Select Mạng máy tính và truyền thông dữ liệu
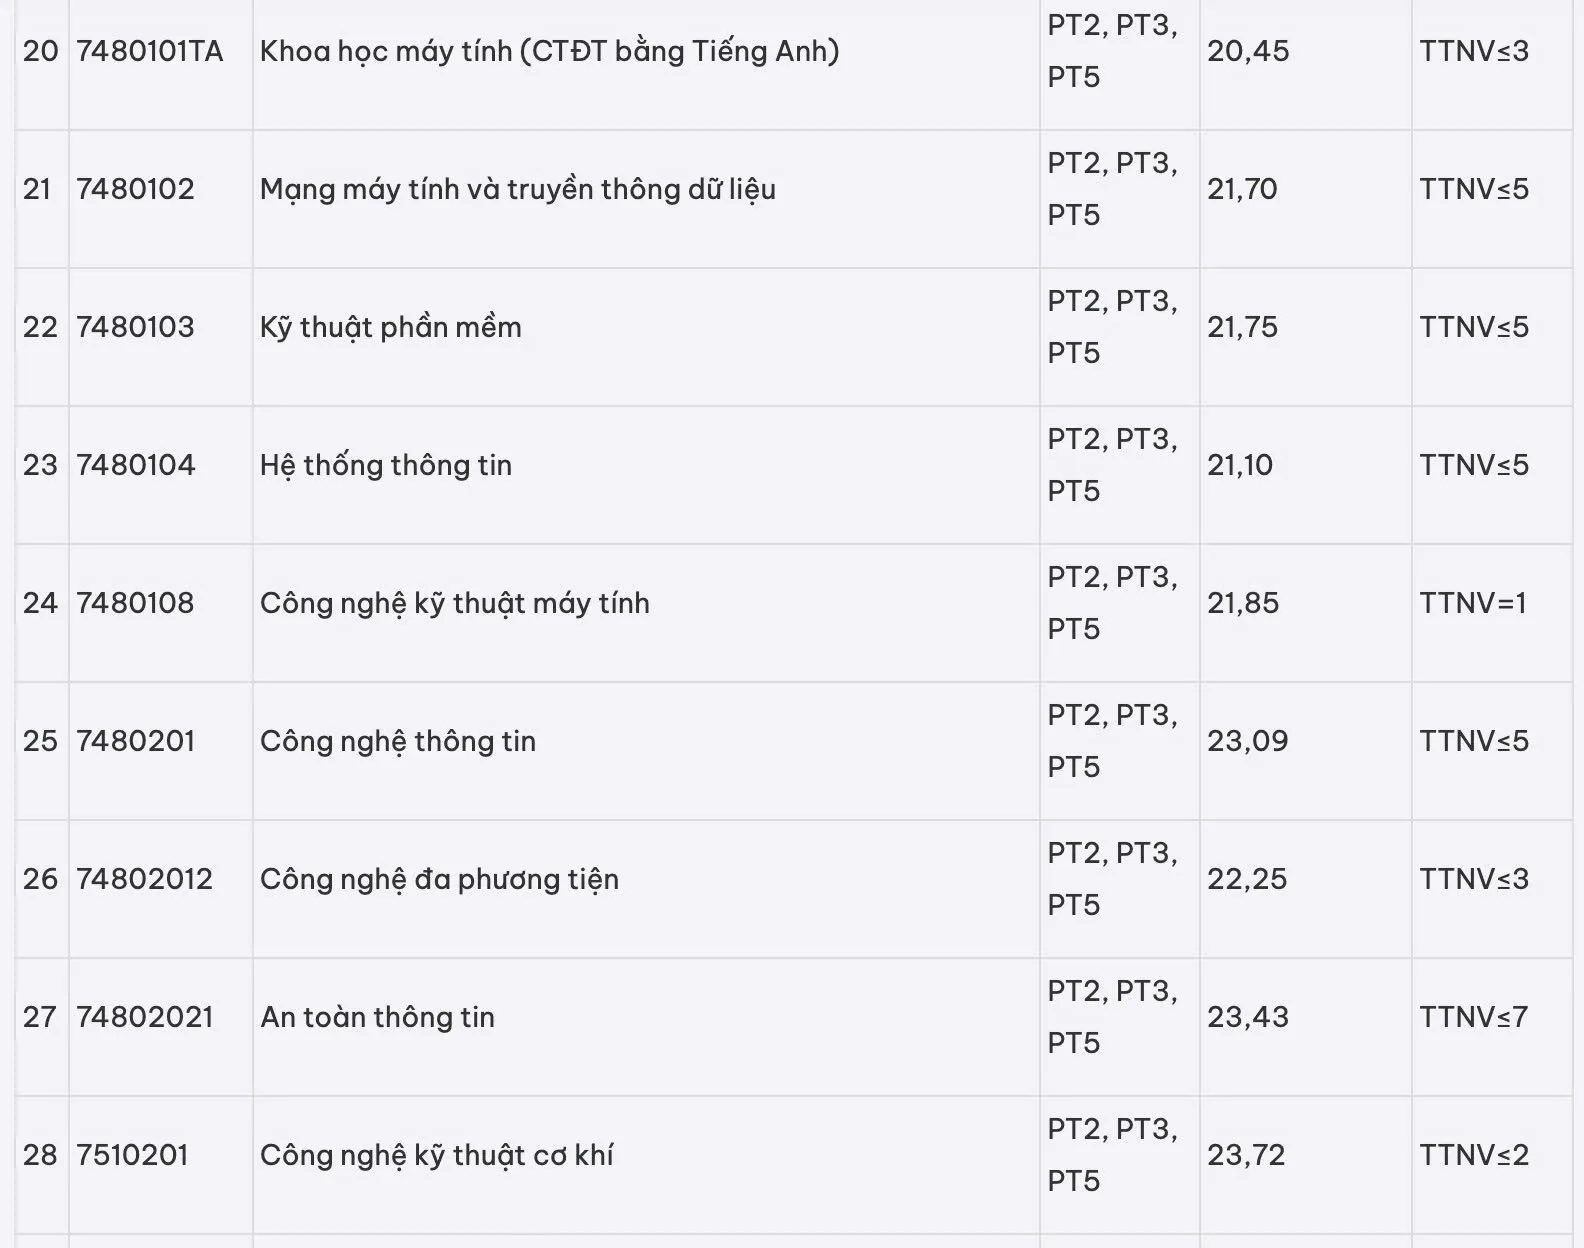Screen dimensions: 1584x1248 click(517, 189)
